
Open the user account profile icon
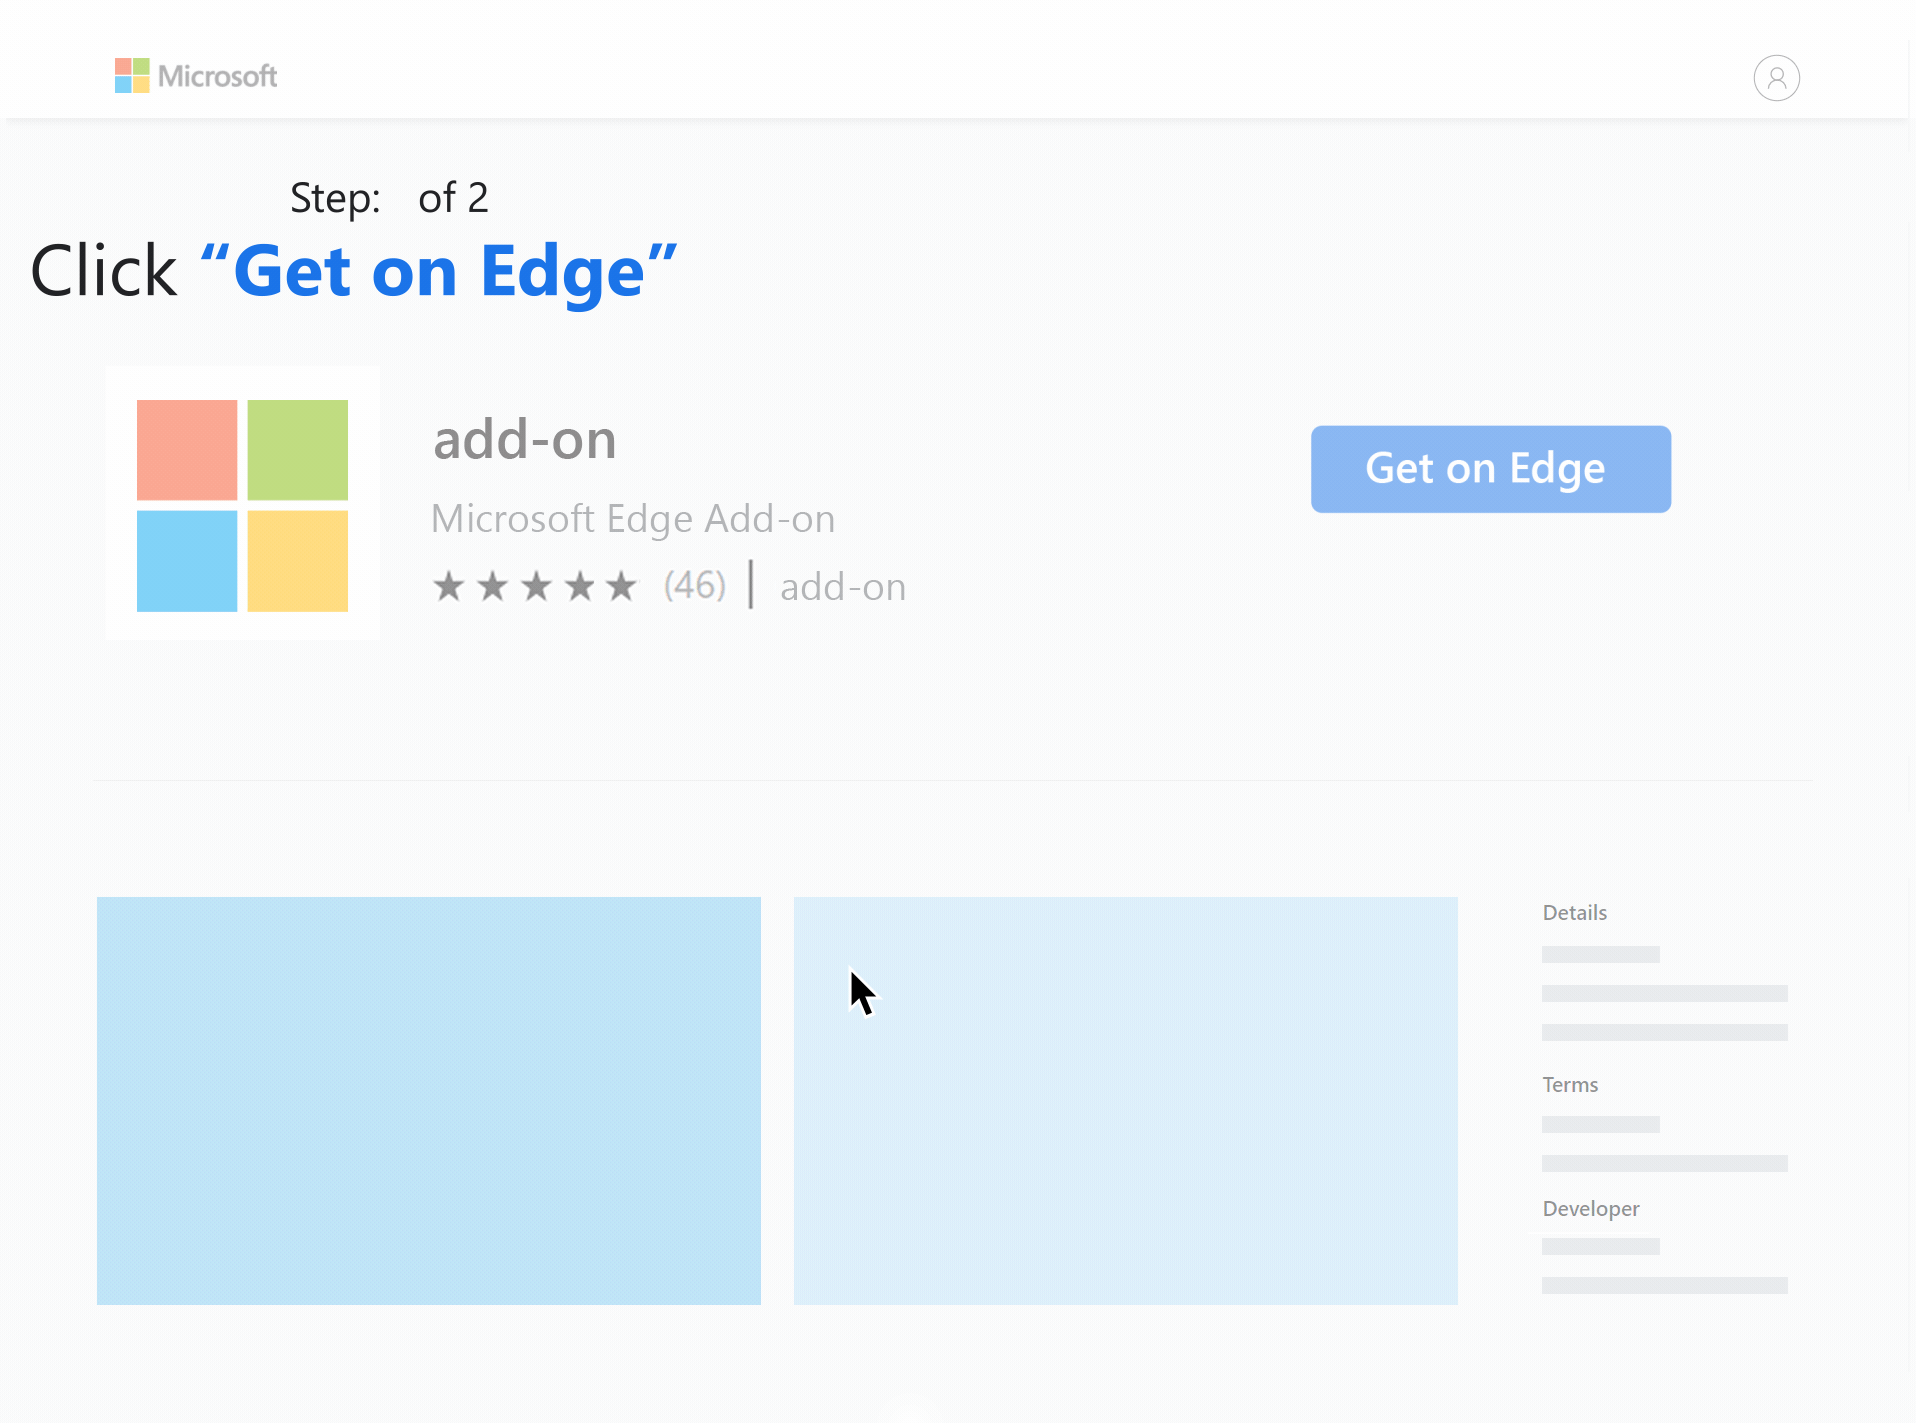tap(1776, 78)
